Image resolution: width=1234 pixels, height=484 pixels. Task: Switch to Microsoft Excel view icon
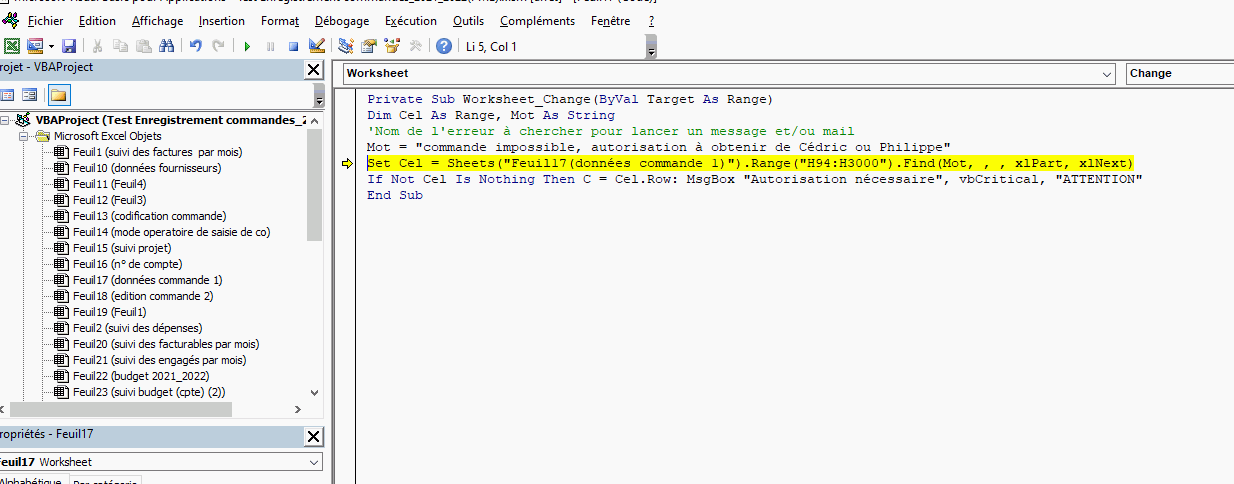tap(12, 46)
